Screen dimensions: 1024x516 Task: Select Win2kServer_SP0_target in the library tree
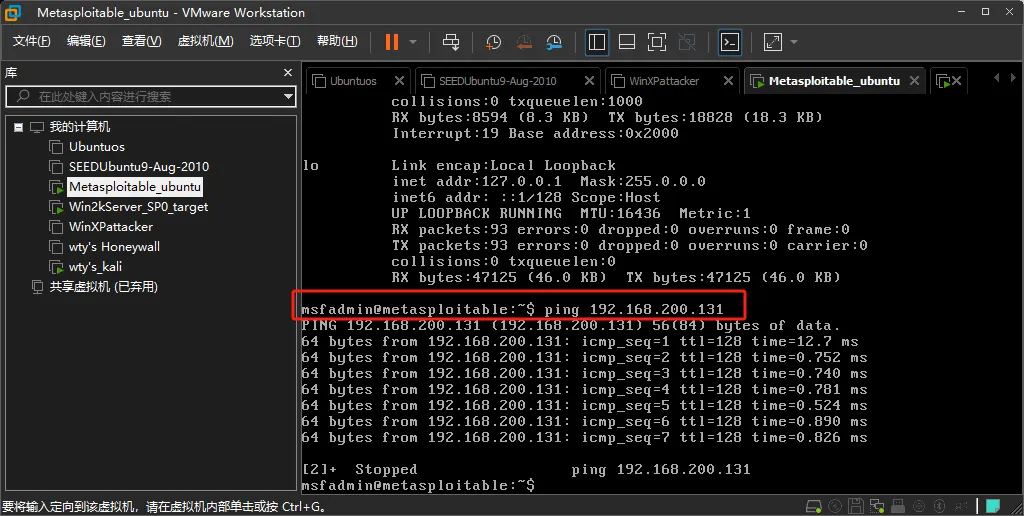pos(138,207)
